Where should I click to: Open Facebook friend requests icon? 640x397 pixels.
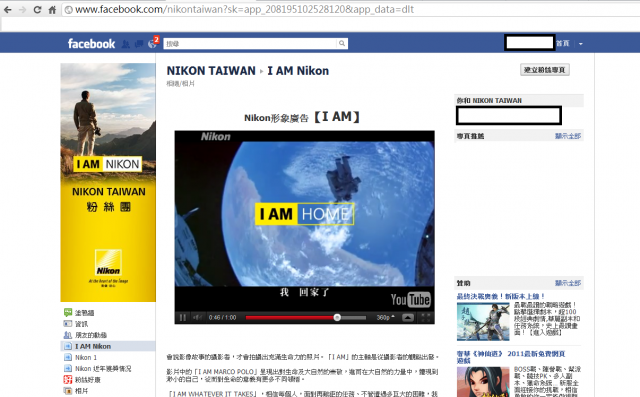pyautogui.click(x=126, y=44)
